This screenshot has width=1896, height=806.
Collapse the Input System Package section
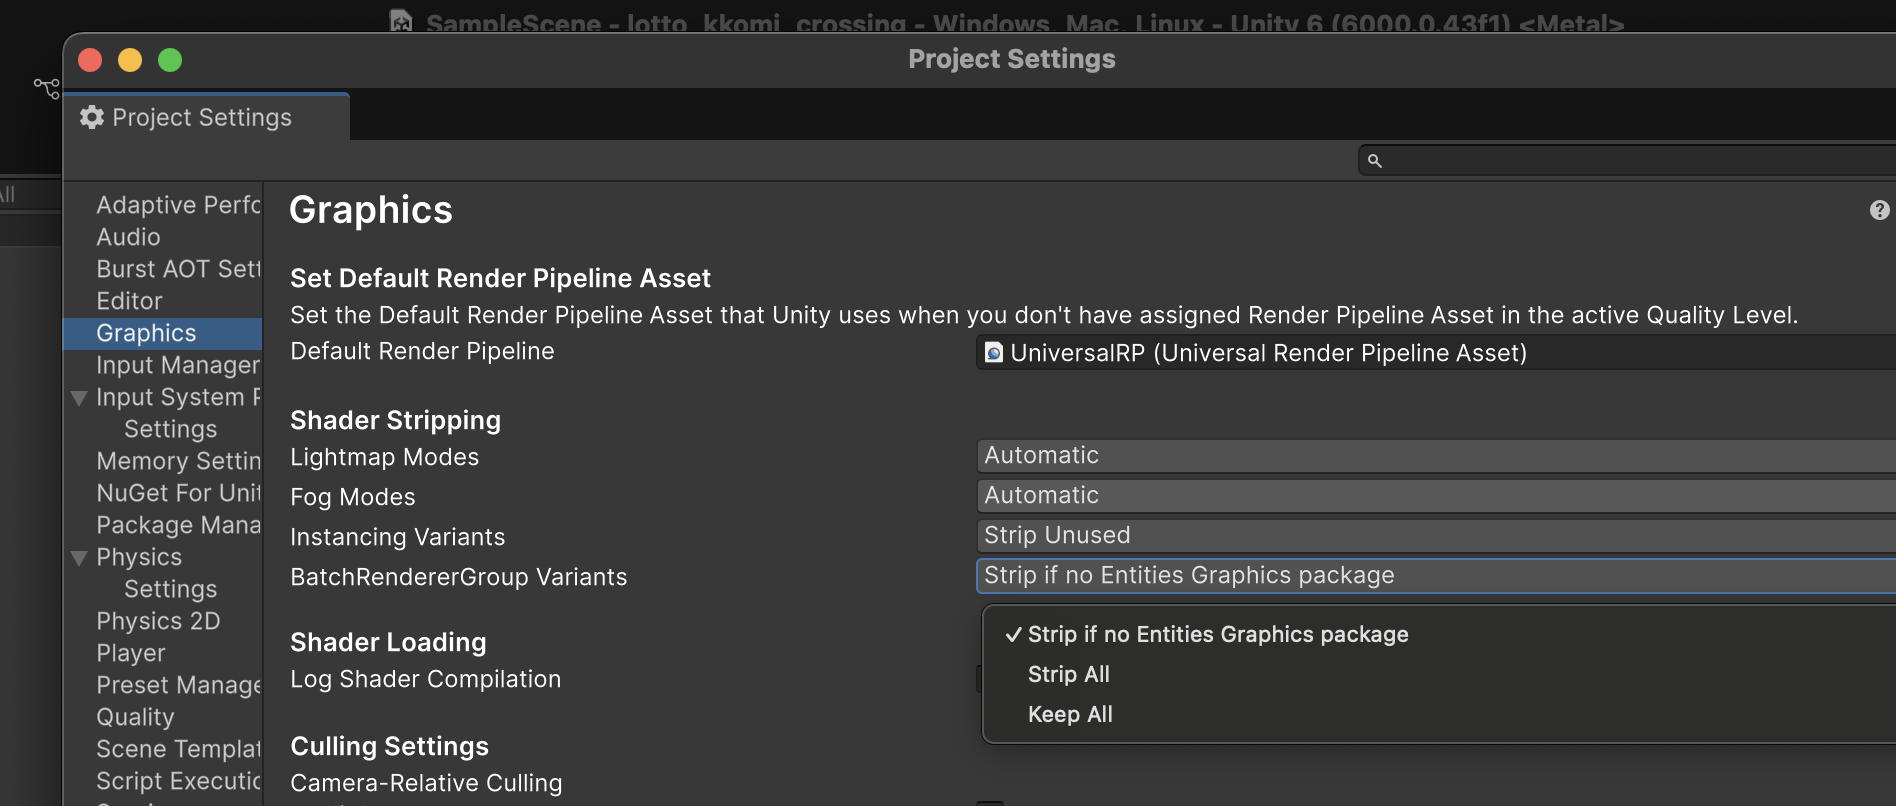coord(79,398)
